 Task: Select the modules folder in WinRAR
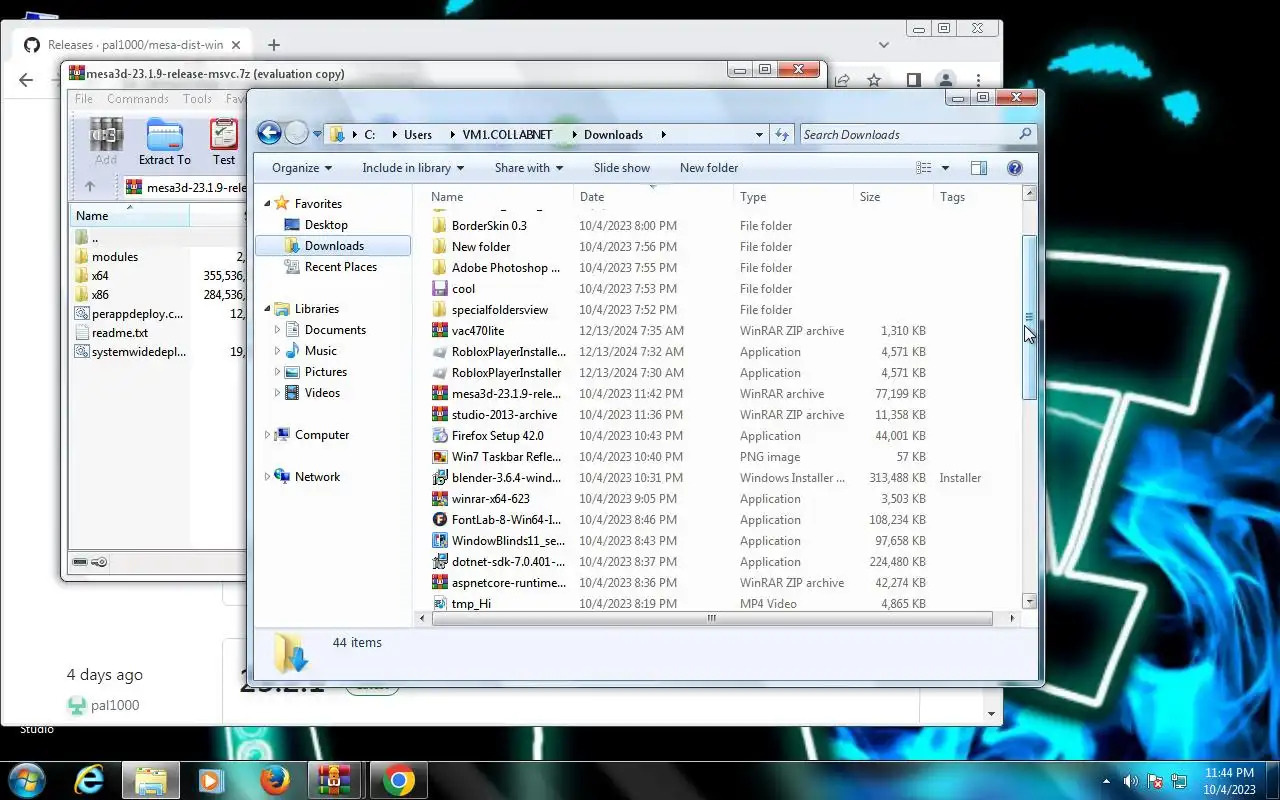click(x=115, y=257)
